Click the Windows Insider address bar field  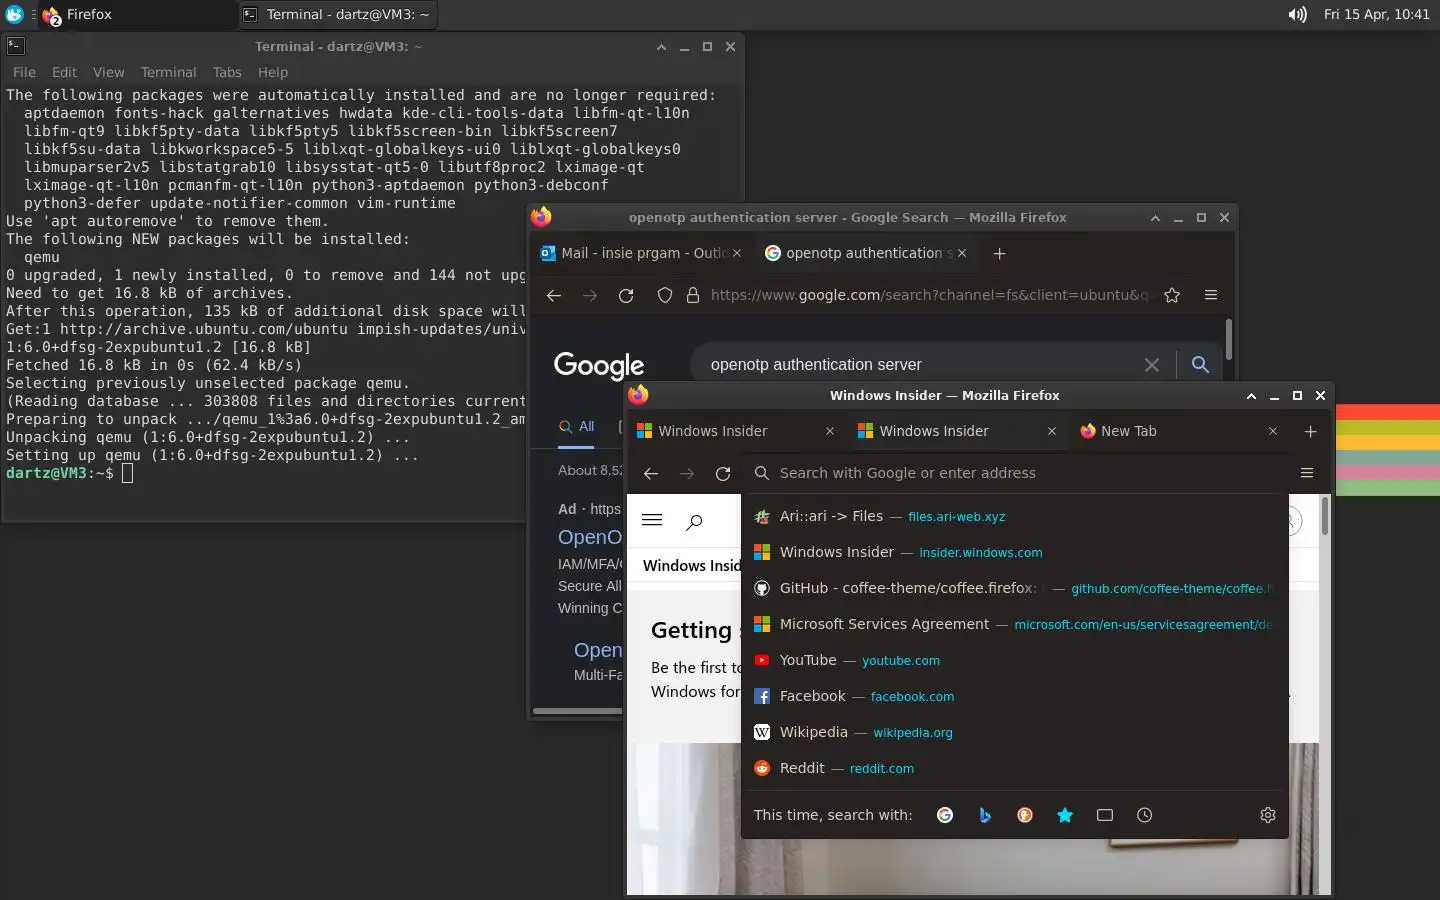click(x=1014, y=473)
